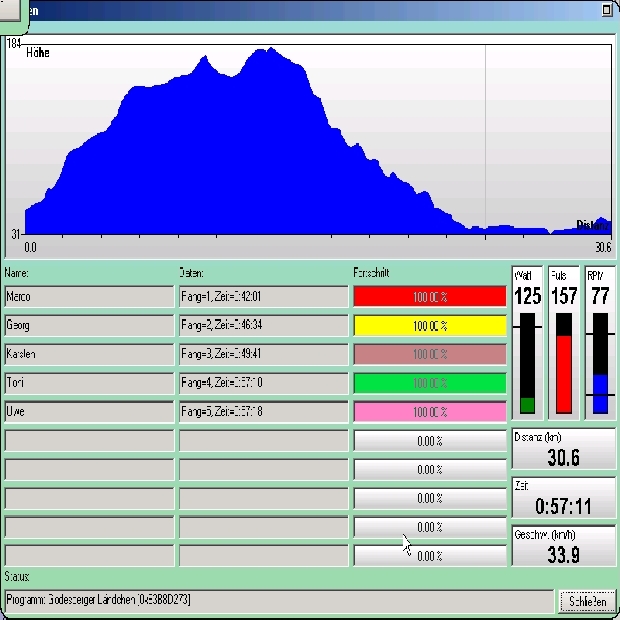The width and height of the screenshot is (620, 620).
Task: Click the window control button in title bar
Action: (607, 9)
